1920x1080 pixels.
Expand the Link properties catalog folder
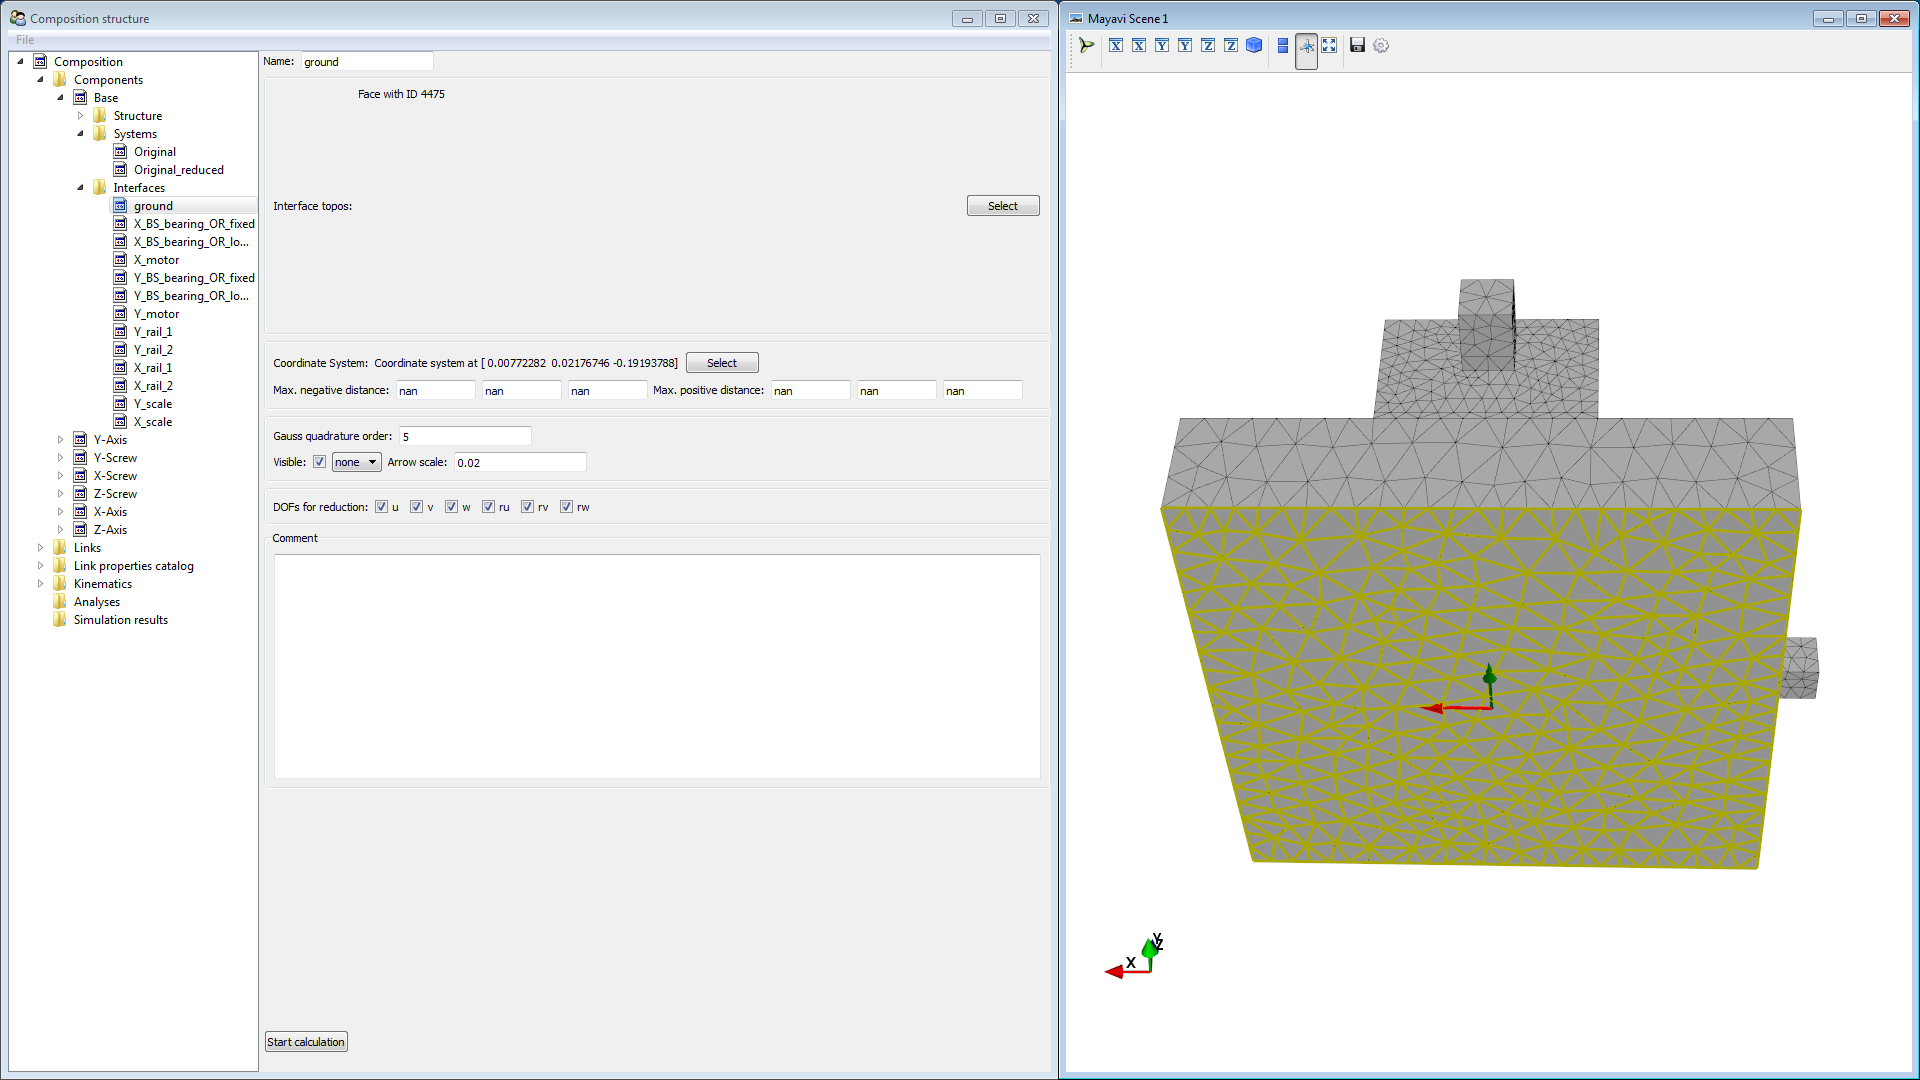pyautogui.click(x=40, y=566)
